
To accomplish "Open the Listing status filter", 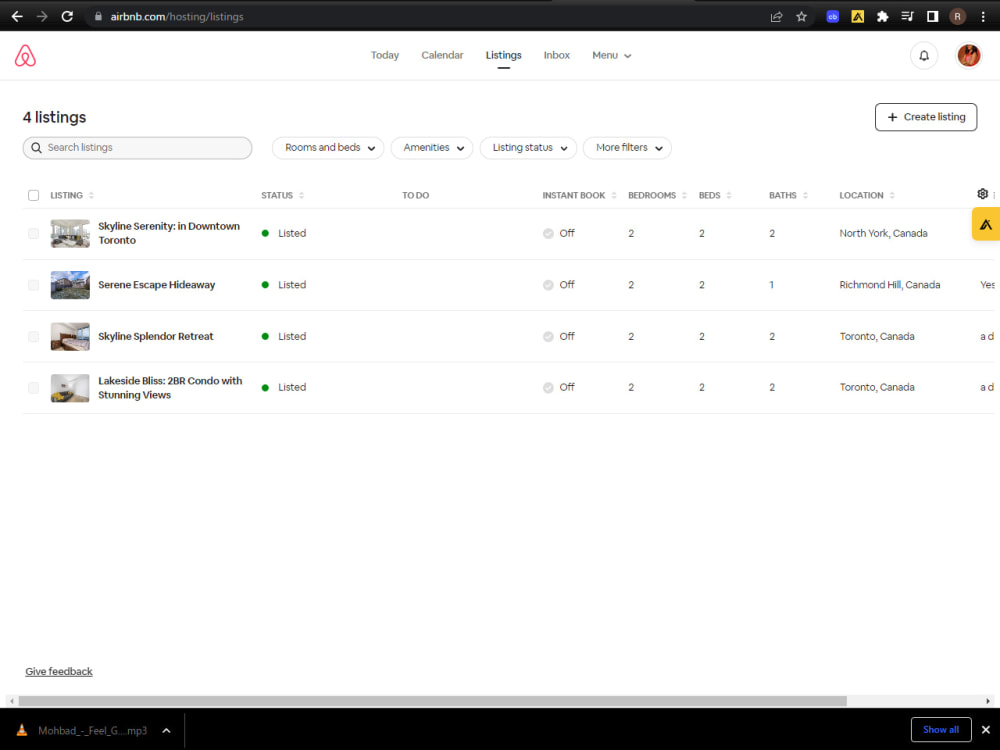I will (528, 148).
